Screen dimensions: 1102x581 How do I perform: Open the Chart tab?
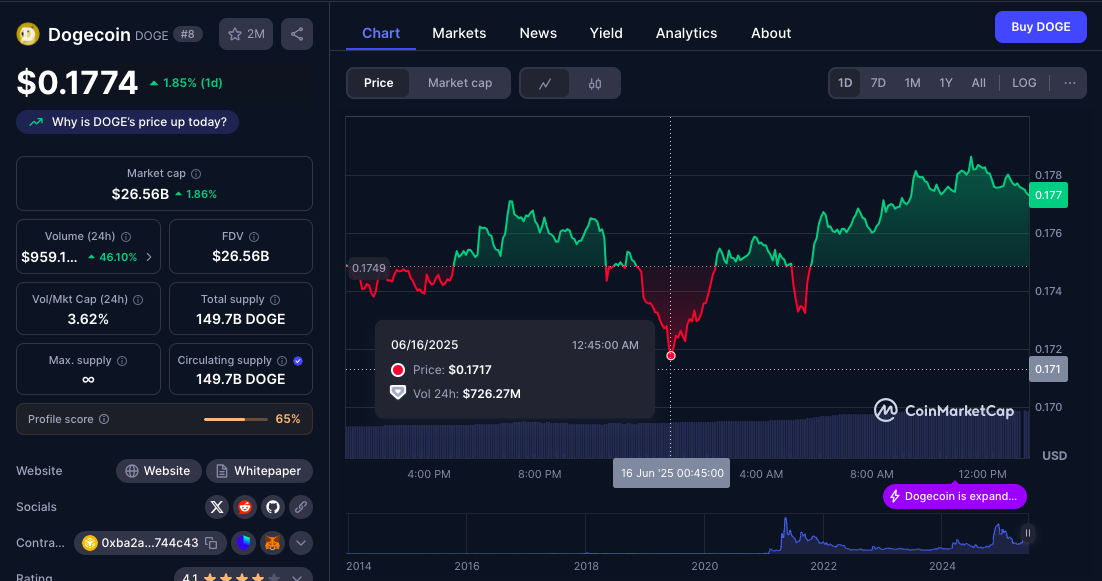point(381,33)
